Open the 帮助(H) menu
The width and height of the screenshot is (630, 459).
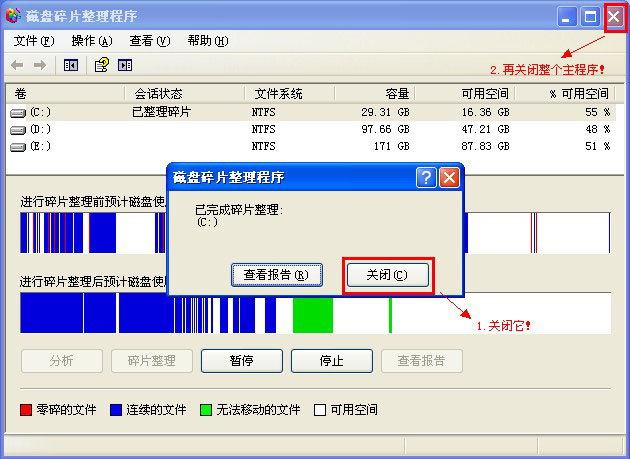click(x=208, y=41)
